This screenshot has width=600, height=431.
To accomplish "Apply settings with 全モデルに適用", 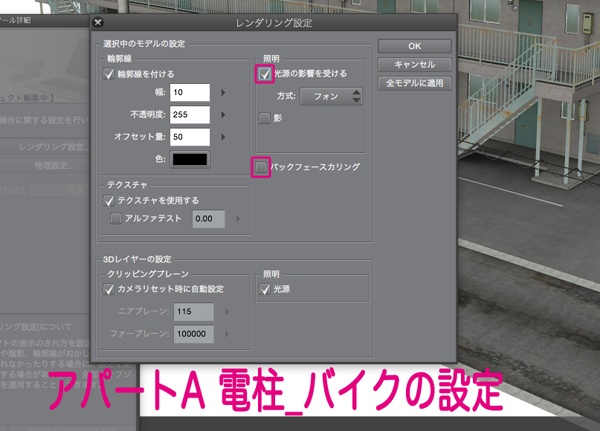I will click(x=414, y=83).
